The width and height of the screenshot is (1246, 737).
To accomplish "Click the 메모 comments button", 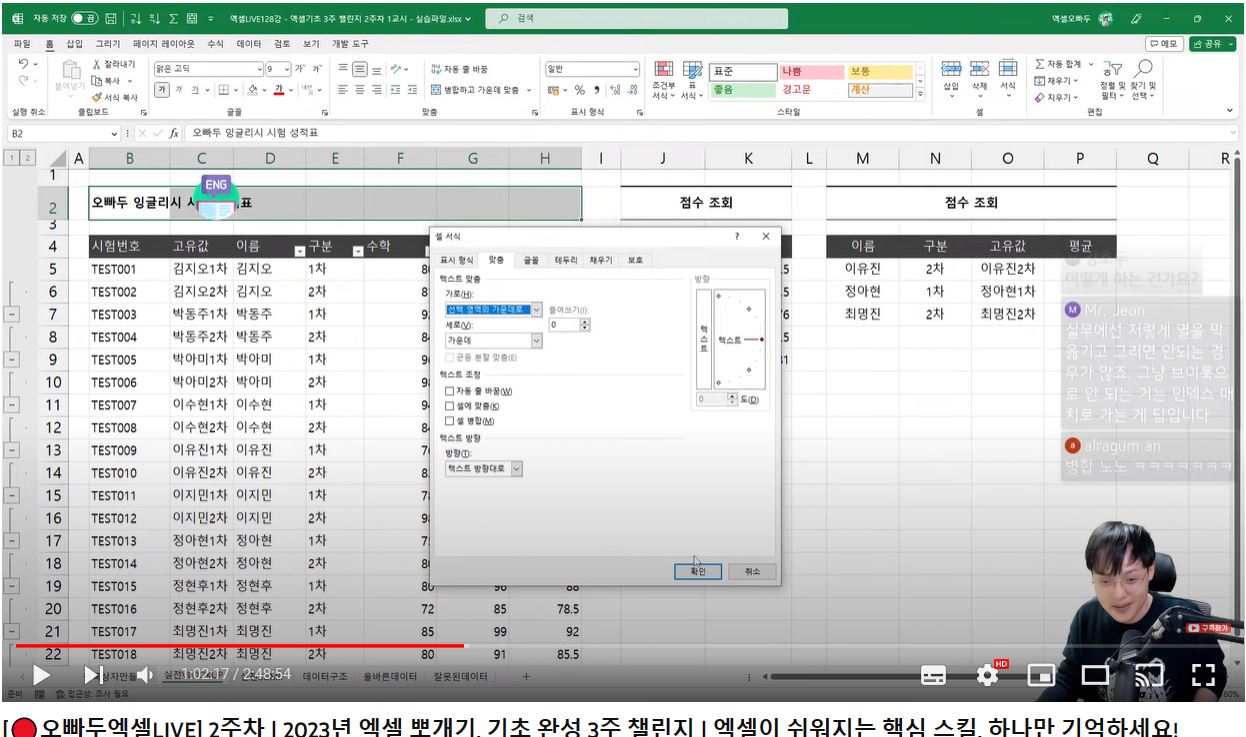I will 1165,44.
